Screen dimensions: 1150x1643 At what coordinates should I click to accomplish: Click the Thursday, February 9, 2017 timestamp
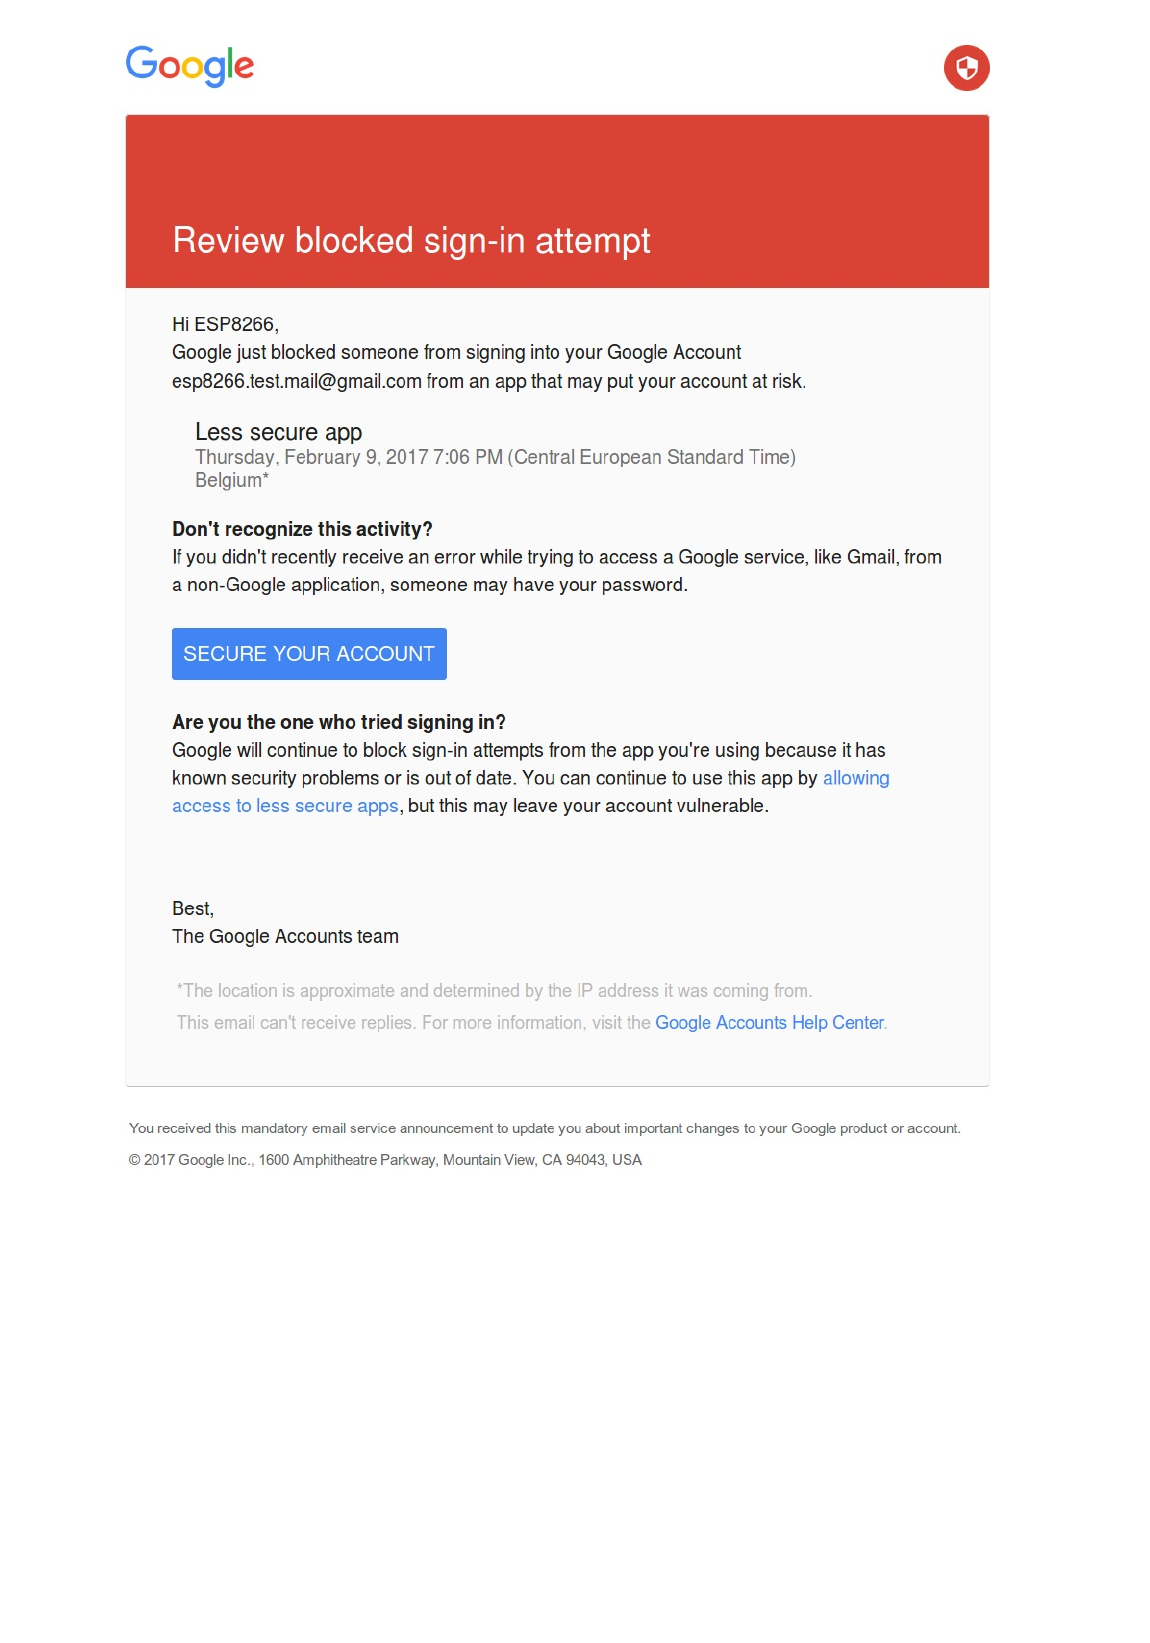(x=494, y=457)
